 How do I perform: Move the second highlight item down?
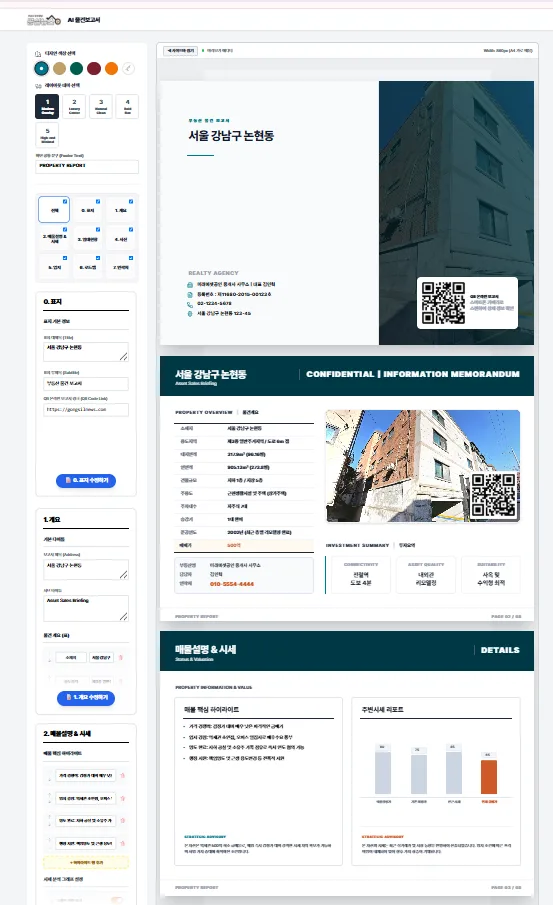pyautogui.click(x=50, y=801)
